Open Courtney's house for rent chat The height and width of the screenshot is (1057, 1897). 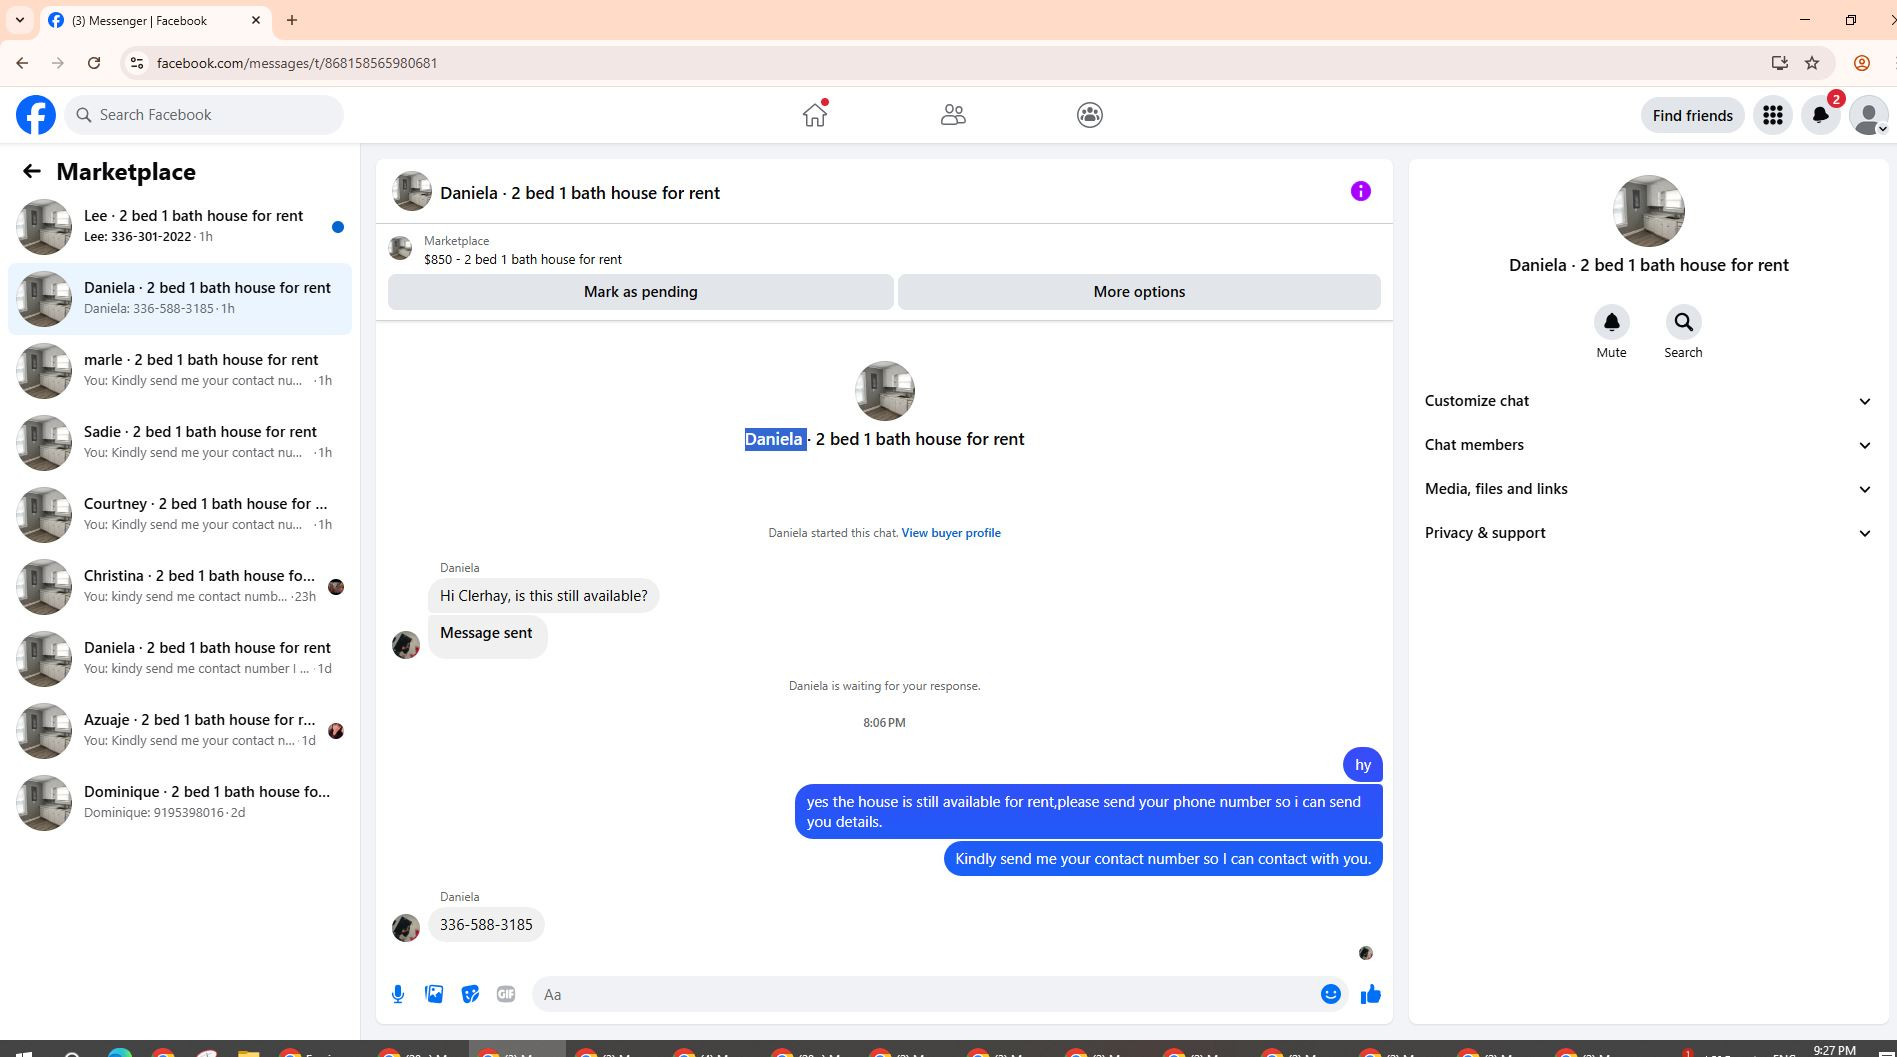click(x=180, y=515)
